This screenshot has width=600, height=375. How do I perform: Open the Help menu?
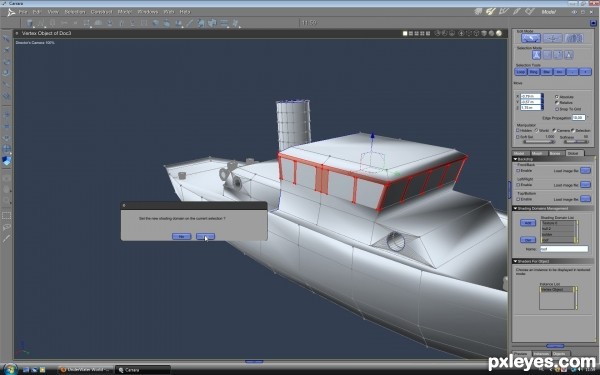point(185,12)
